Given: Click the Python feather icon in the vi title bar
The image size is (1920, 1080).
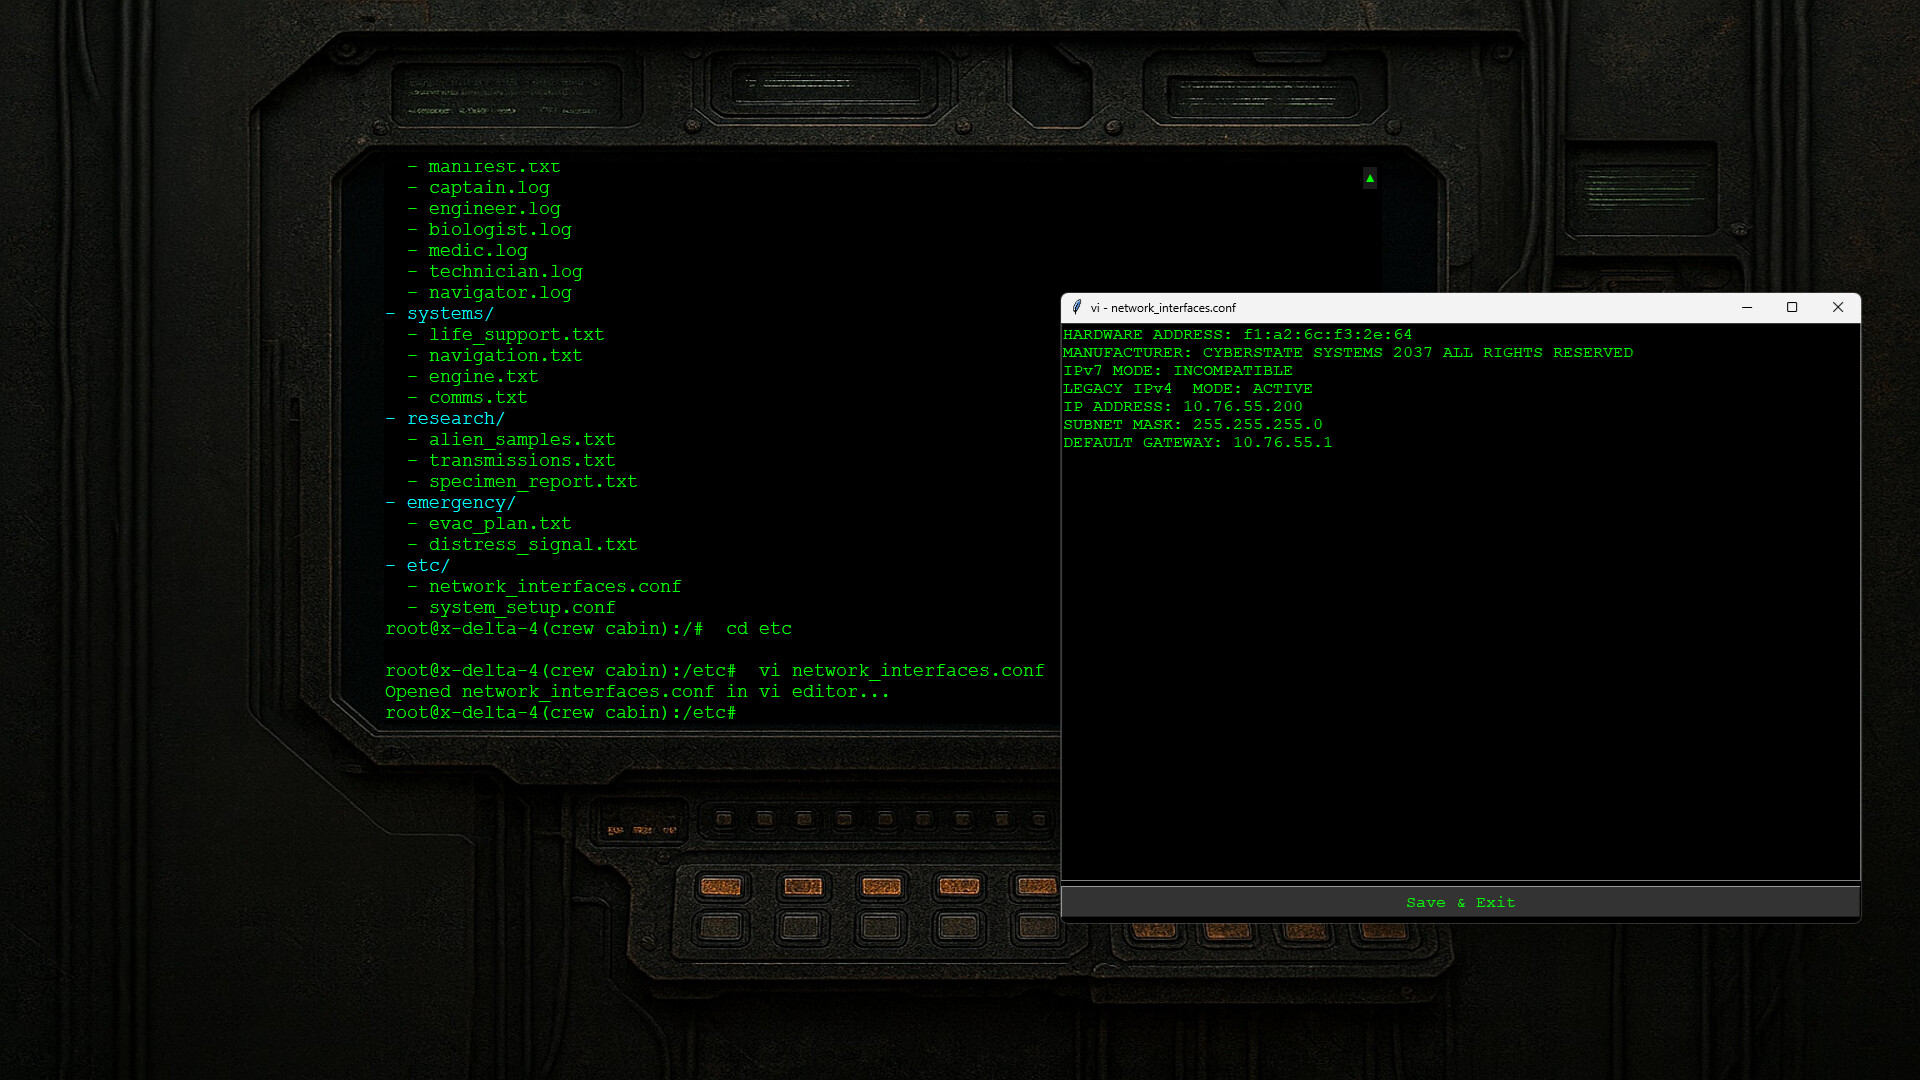Looking at the screenshot, I should [x=1077, y=308].
